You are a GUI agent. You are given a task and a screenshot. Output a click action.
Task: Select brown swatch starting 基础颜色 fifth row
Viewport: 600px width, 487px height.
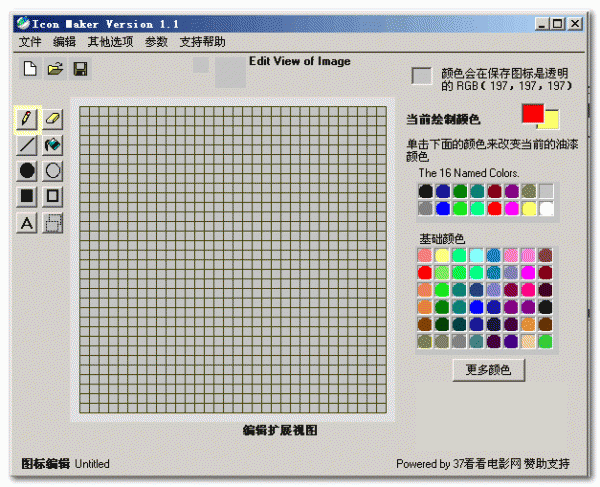425,324
